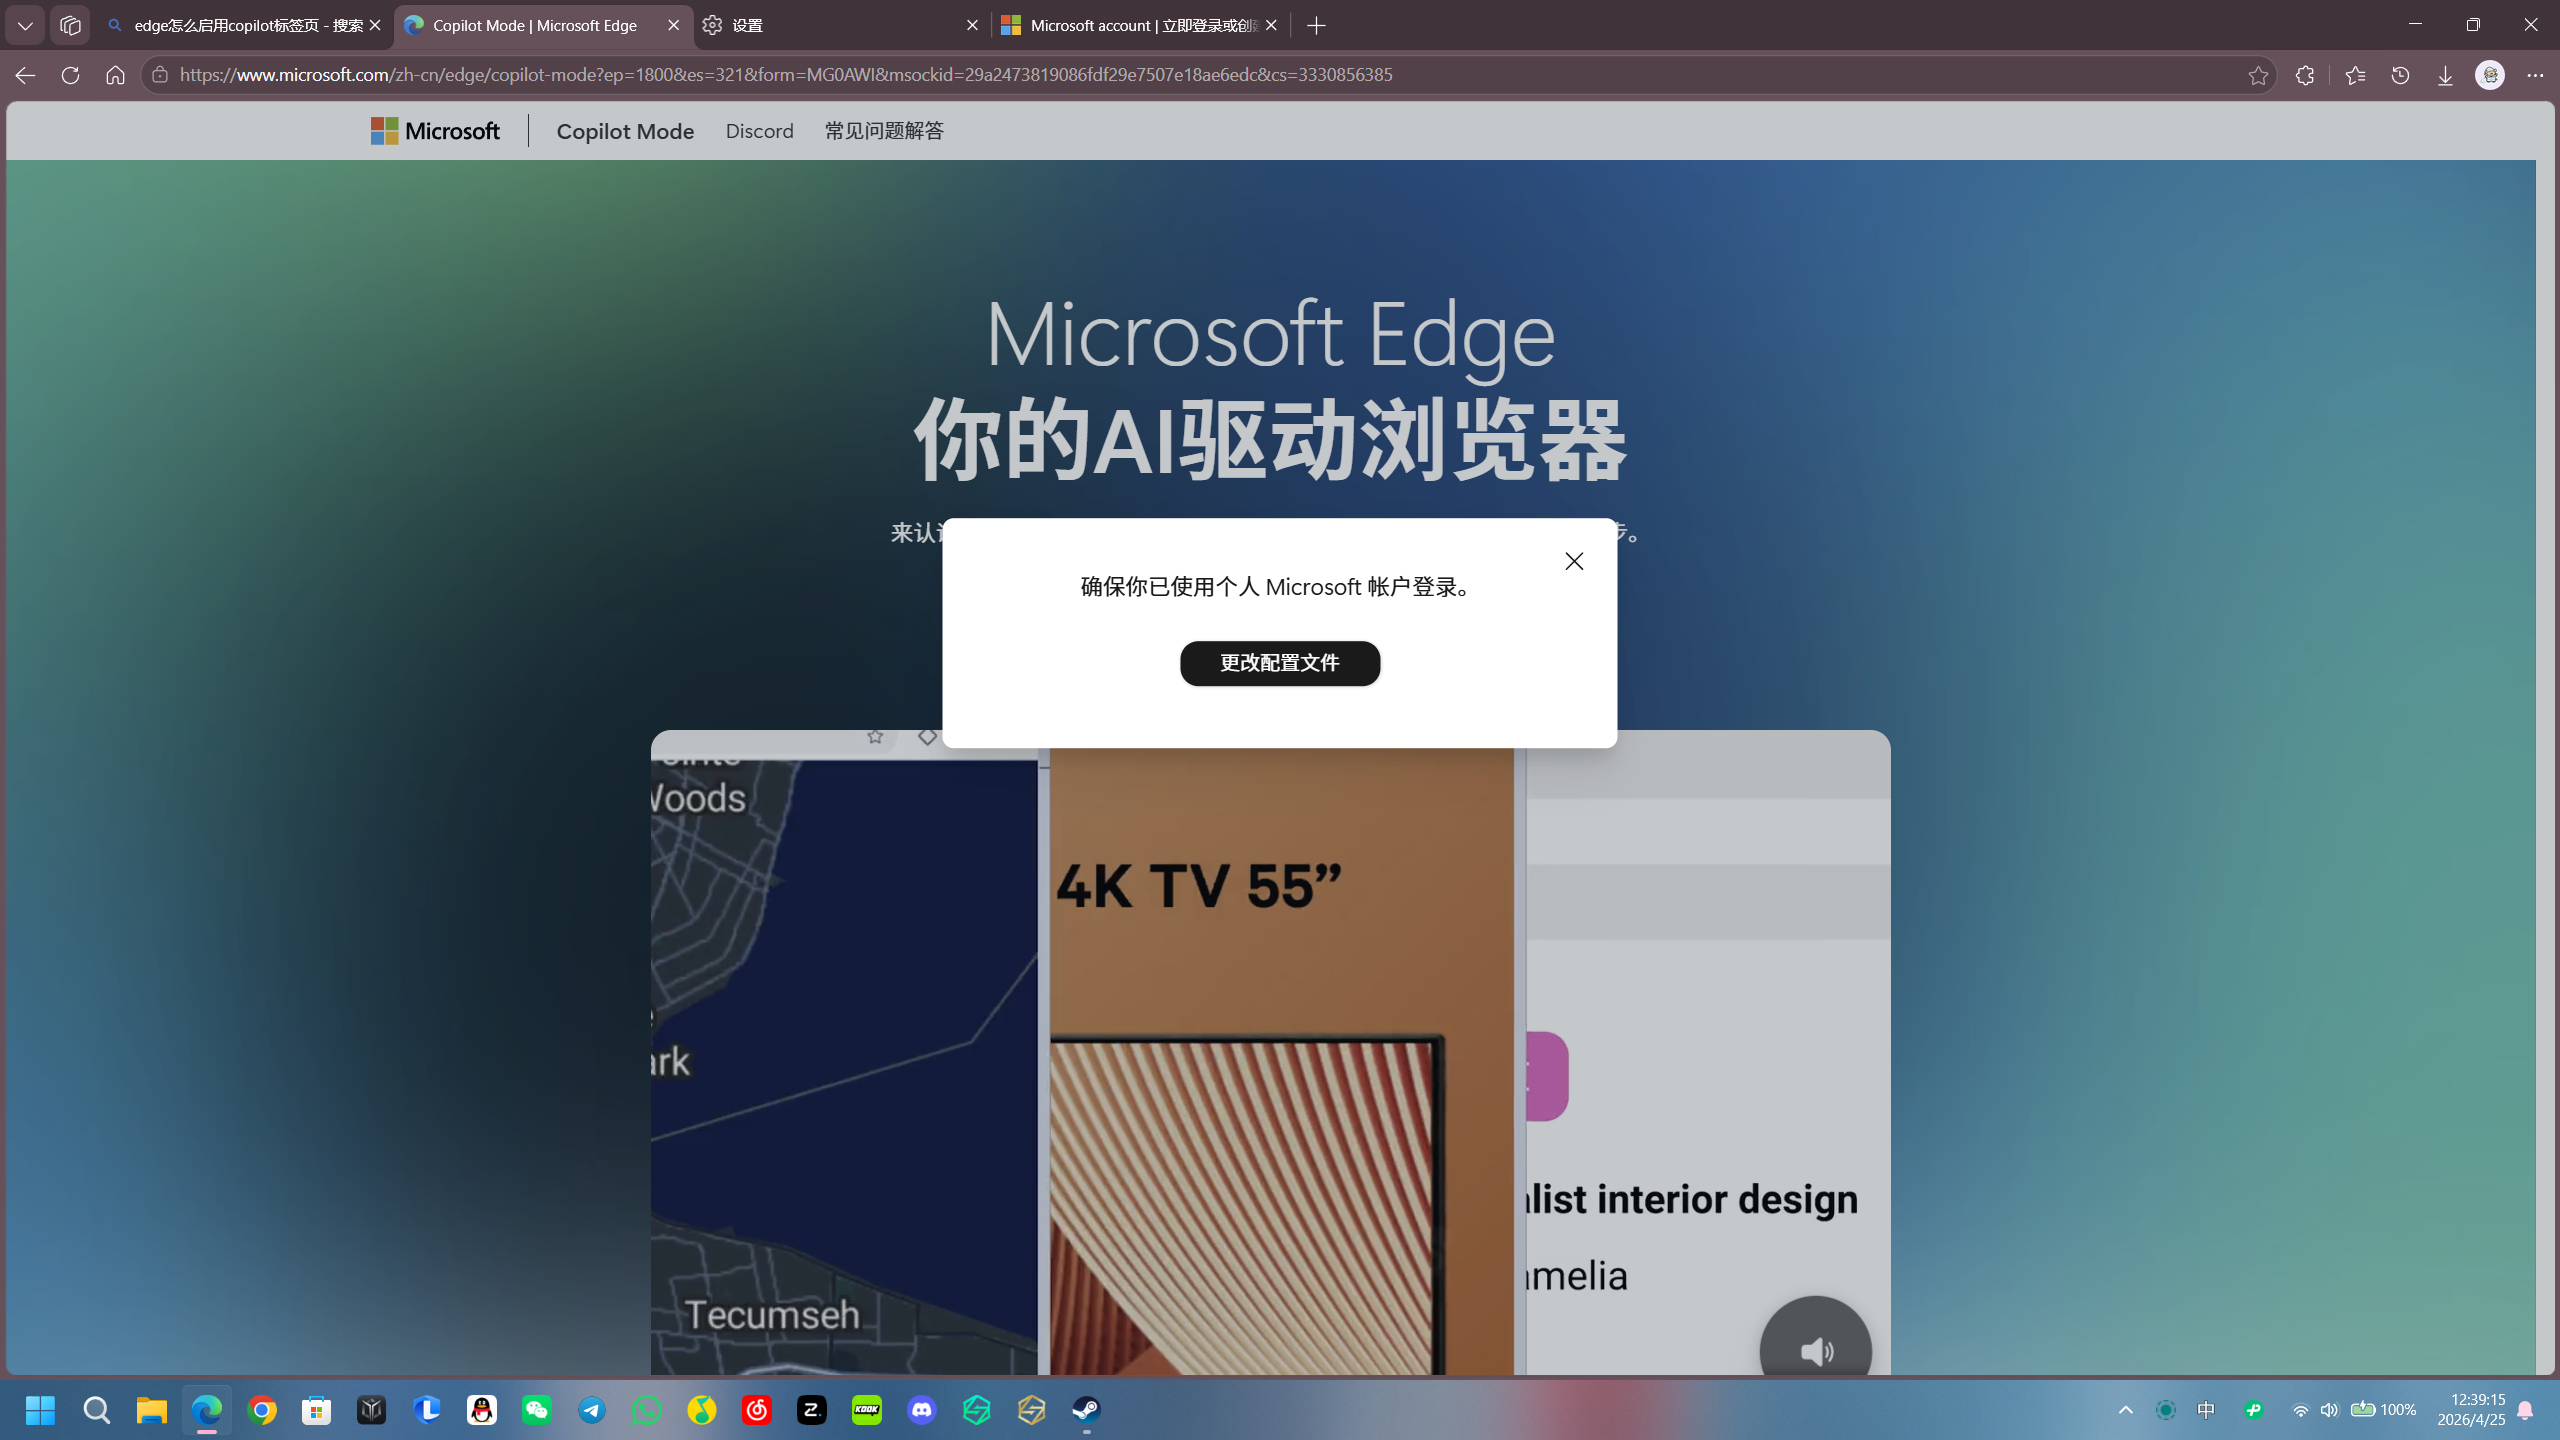Open the Downloads icon
The image size is (2560, 1440).
(x=2445, y=75)
